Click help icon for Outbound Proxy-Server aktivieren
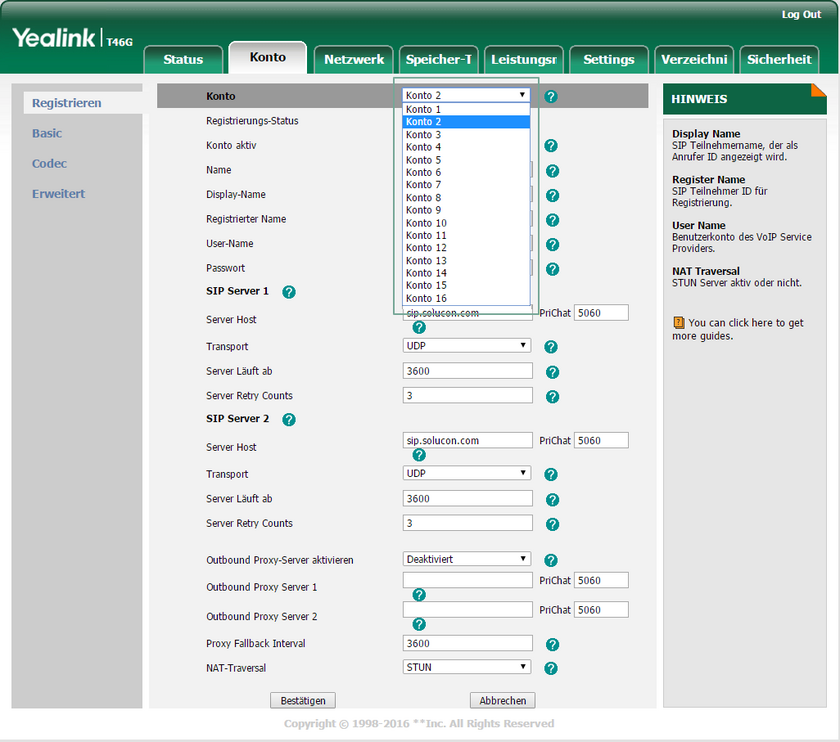The height and width of the screenshot is (742, 840). coord(551,561)
